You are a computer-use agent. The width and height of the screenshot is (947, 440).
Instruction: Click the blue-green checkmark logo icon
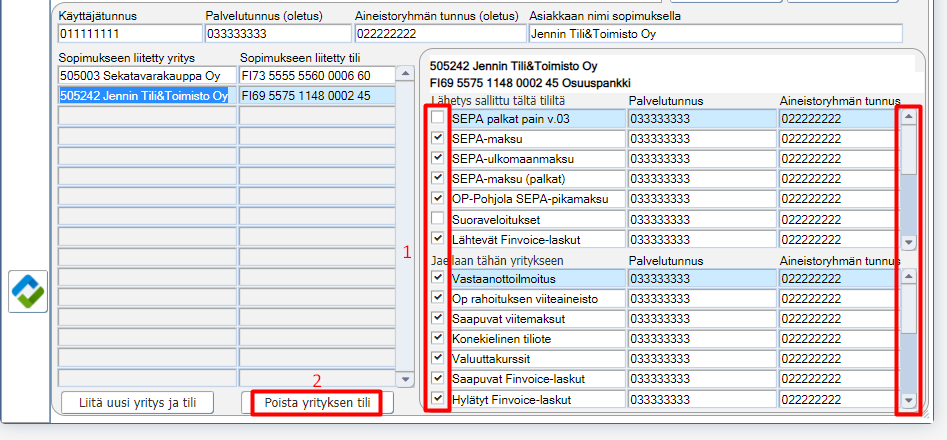click(28, 291)
